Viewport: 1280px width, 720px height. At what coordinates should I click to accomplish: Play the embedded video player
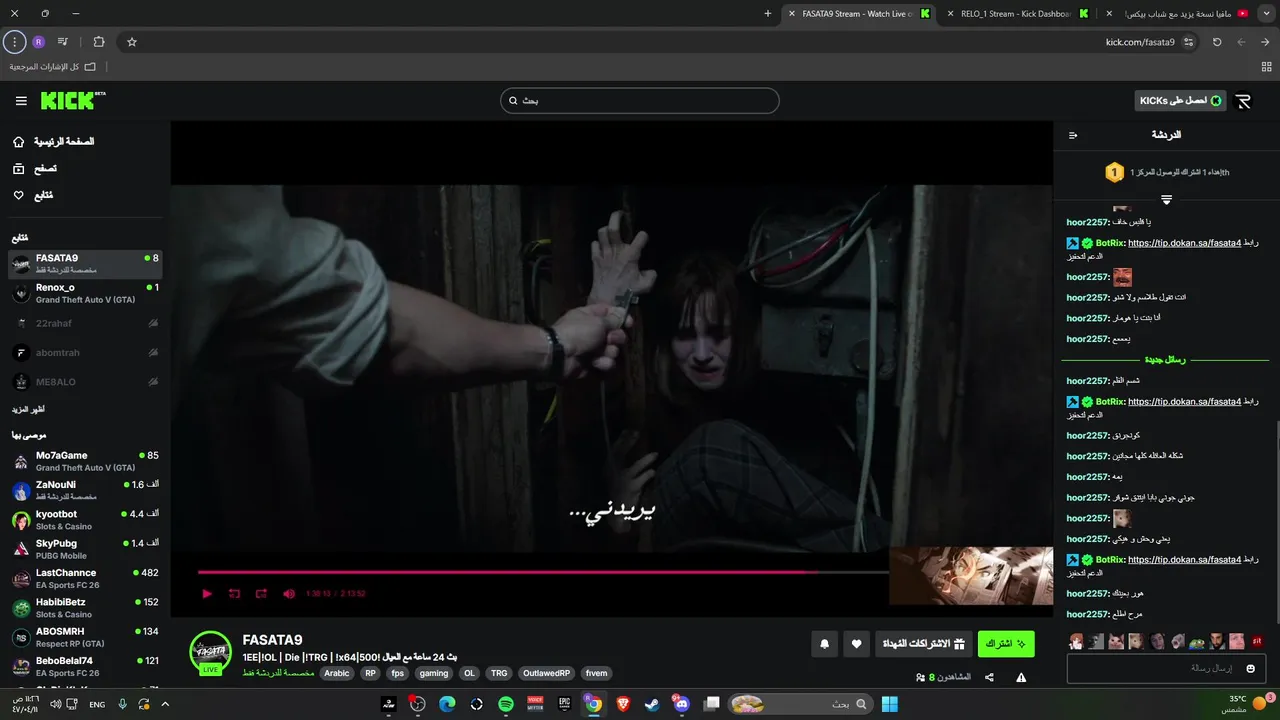pos(207,593)
